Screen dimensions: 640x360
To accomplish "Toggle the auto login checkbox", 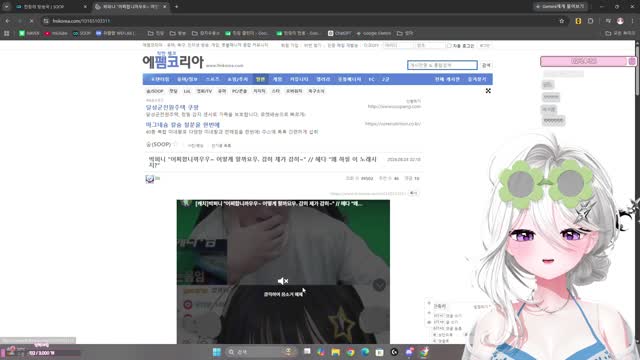I will 449,45.
